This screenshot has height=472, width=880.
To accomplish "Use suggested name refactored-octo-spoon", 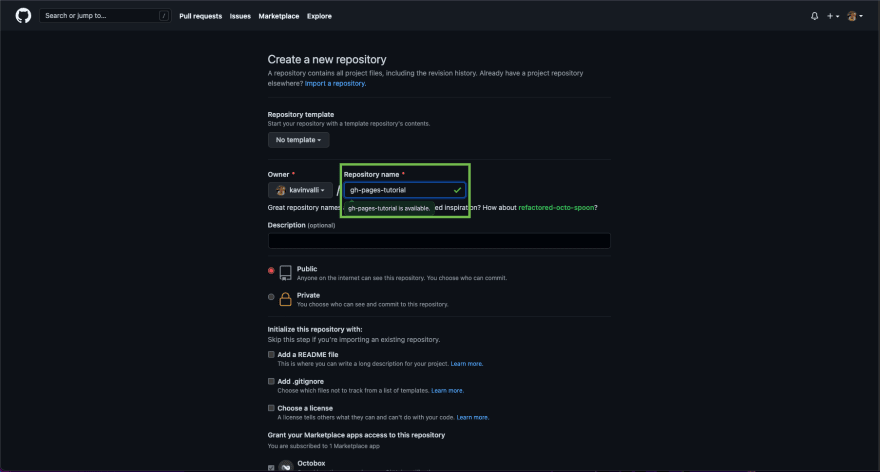I will click(x=556, y=208).
